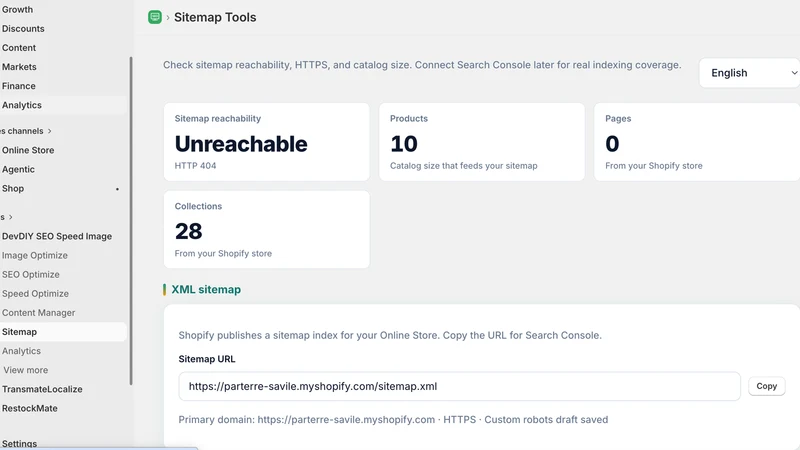Click the Sitemap reachability card
This screenshot has width=800, height=450.
click(266, 142)
